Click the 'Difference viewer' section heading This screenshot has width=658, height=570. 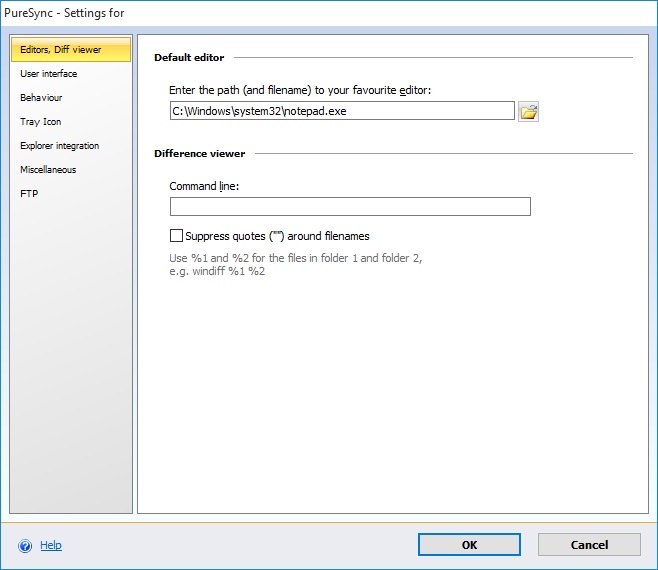[x=199, y=154]
